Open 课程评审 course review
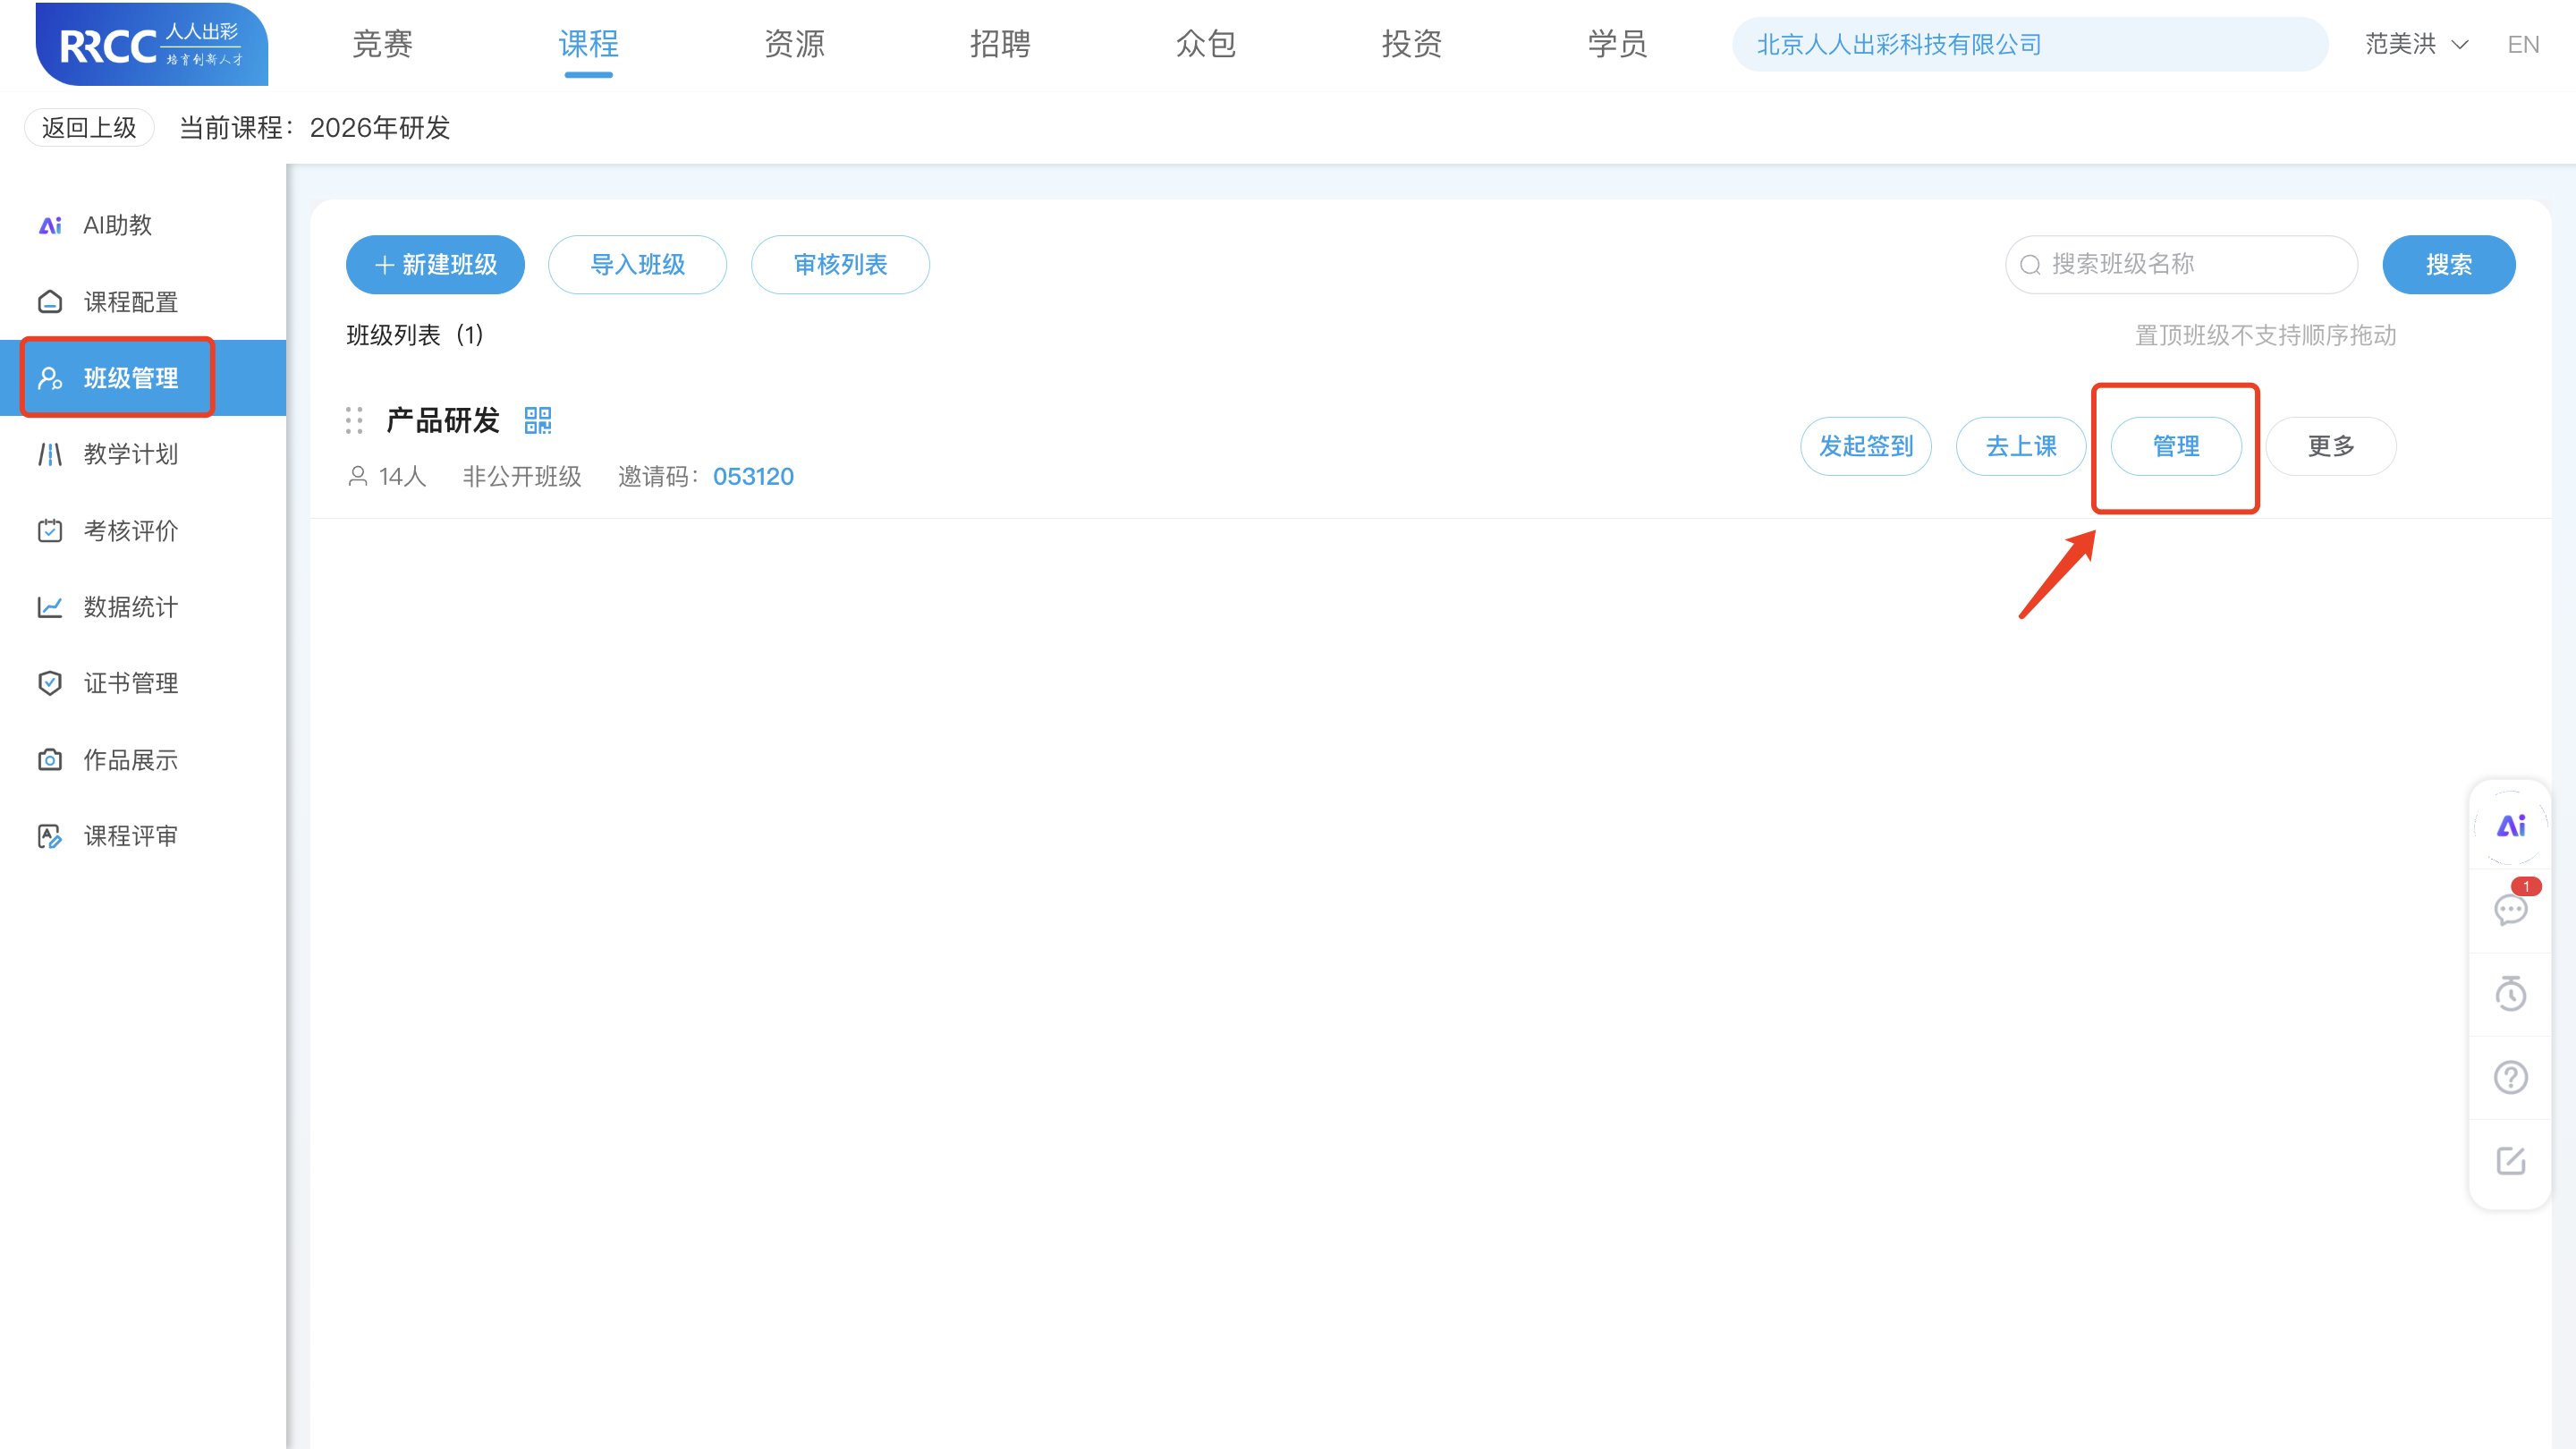The width and height of the screenshot is (2576, 1449). [x=129, y=836]
